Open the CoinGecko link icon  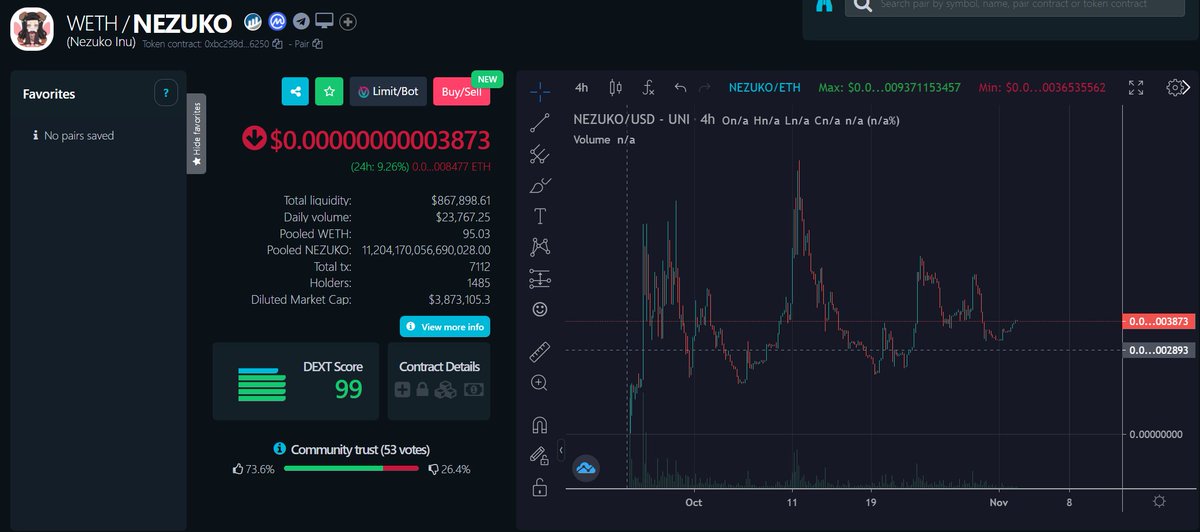pos(254,21)
